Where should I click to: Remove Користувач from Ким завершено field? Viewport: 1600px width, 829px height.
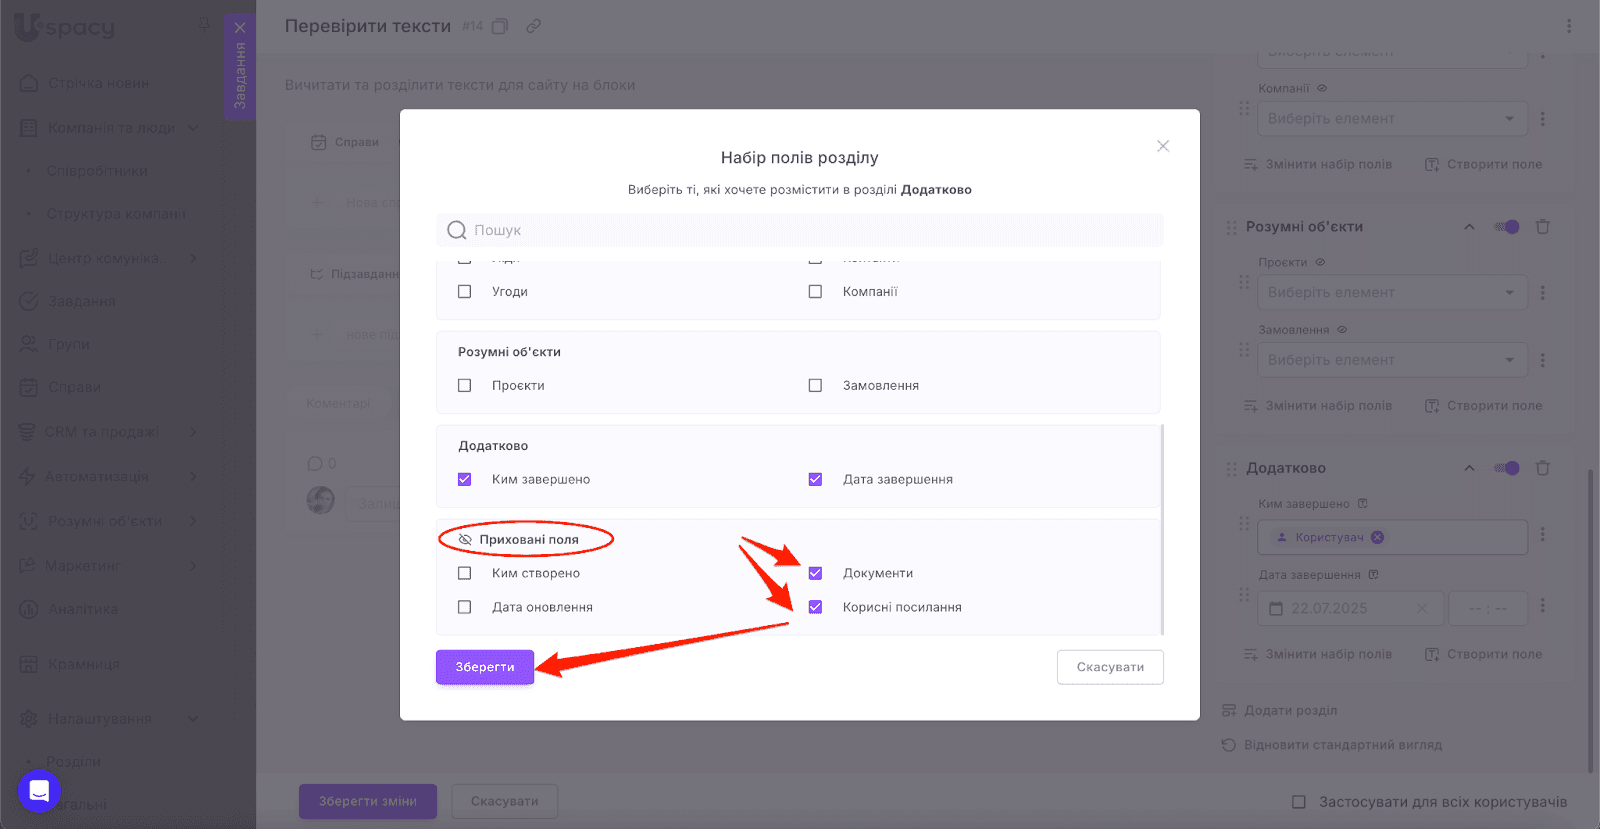tap(1377, 537)
